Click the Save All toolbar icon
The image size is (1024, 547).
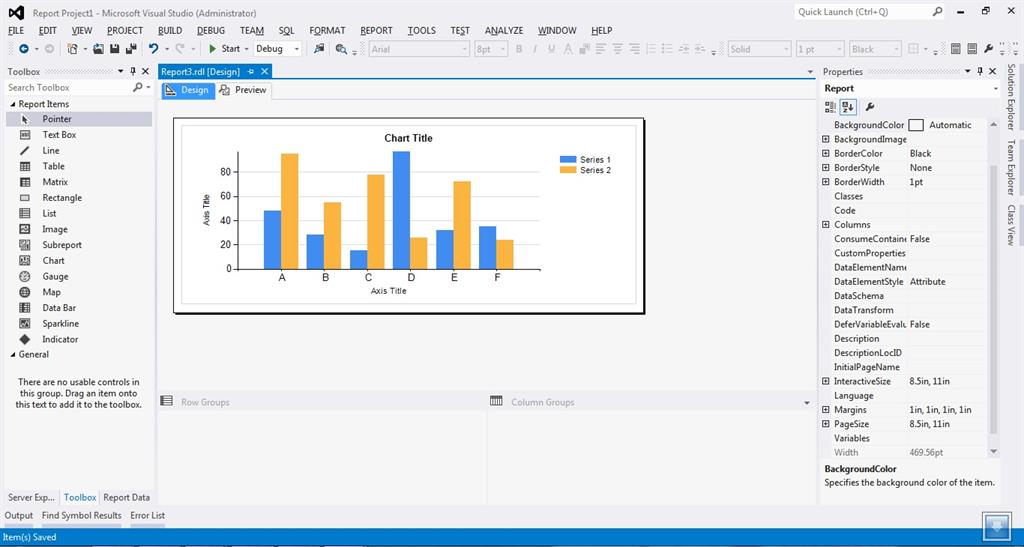click(x=131, y=49)
